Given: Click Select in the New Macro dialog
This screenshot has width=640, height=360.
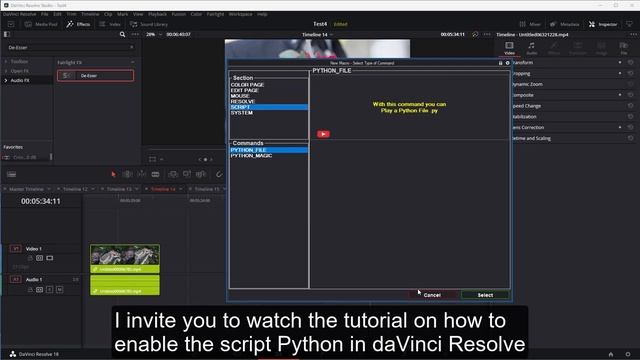Looking at the screenshot, I should [485, 295].
